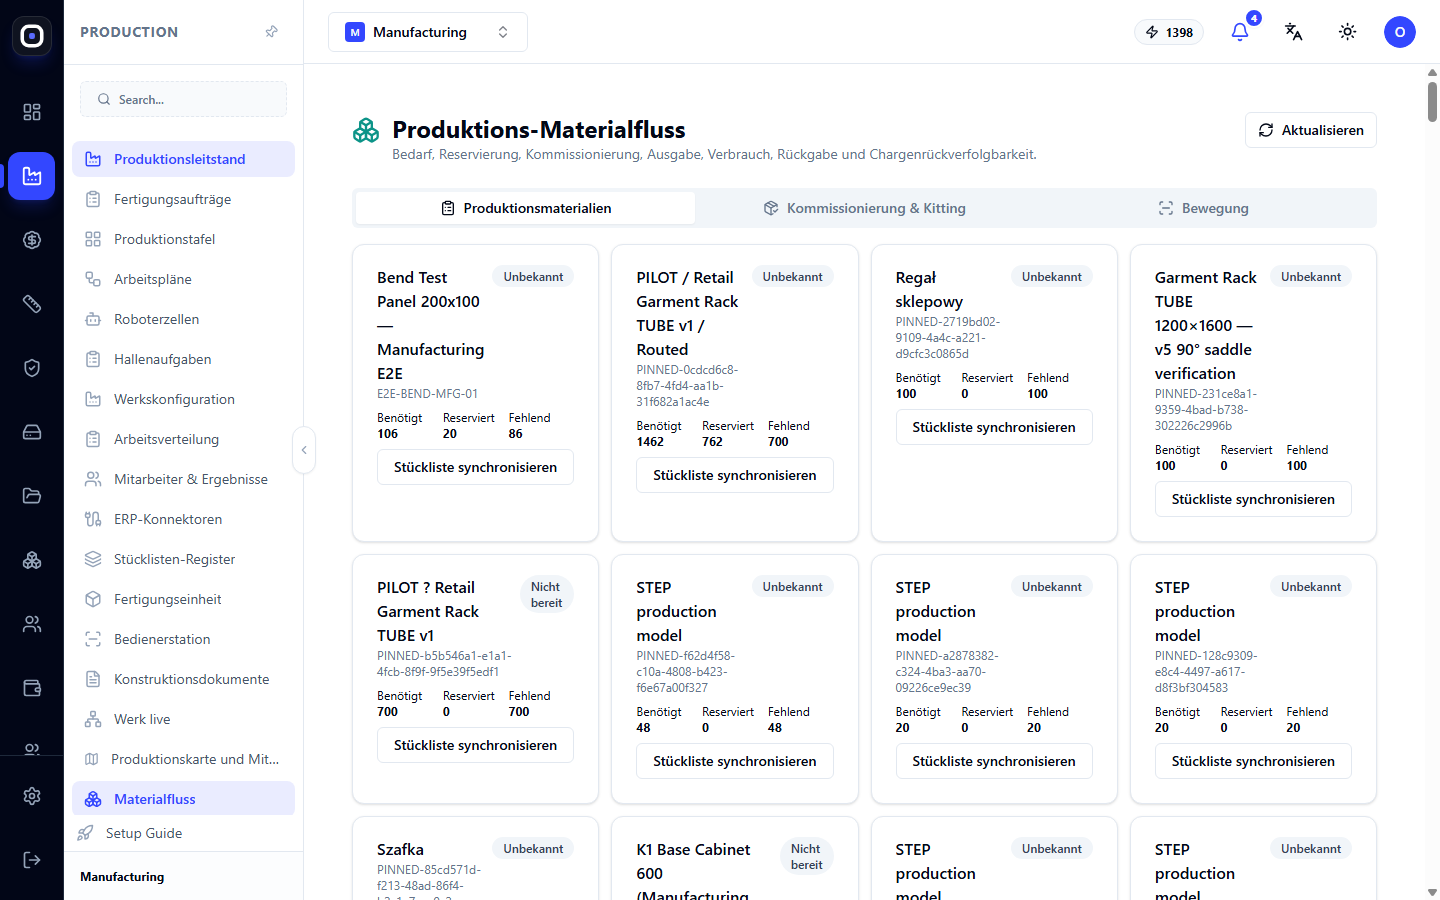Click the sidebar Search field
Image resolution: width=1440 pixels, height=900 pixels.
(183, 99)
